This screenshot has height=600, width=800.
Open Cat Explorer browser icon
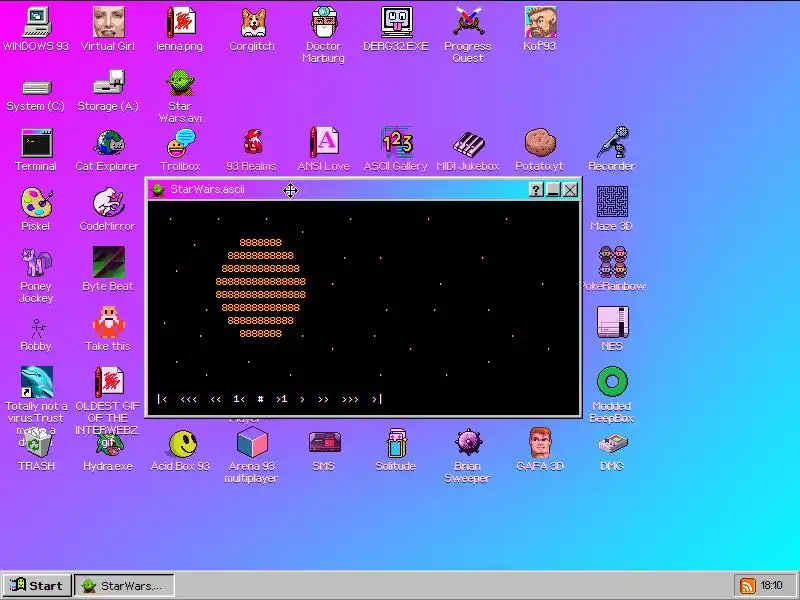[108, 149]
